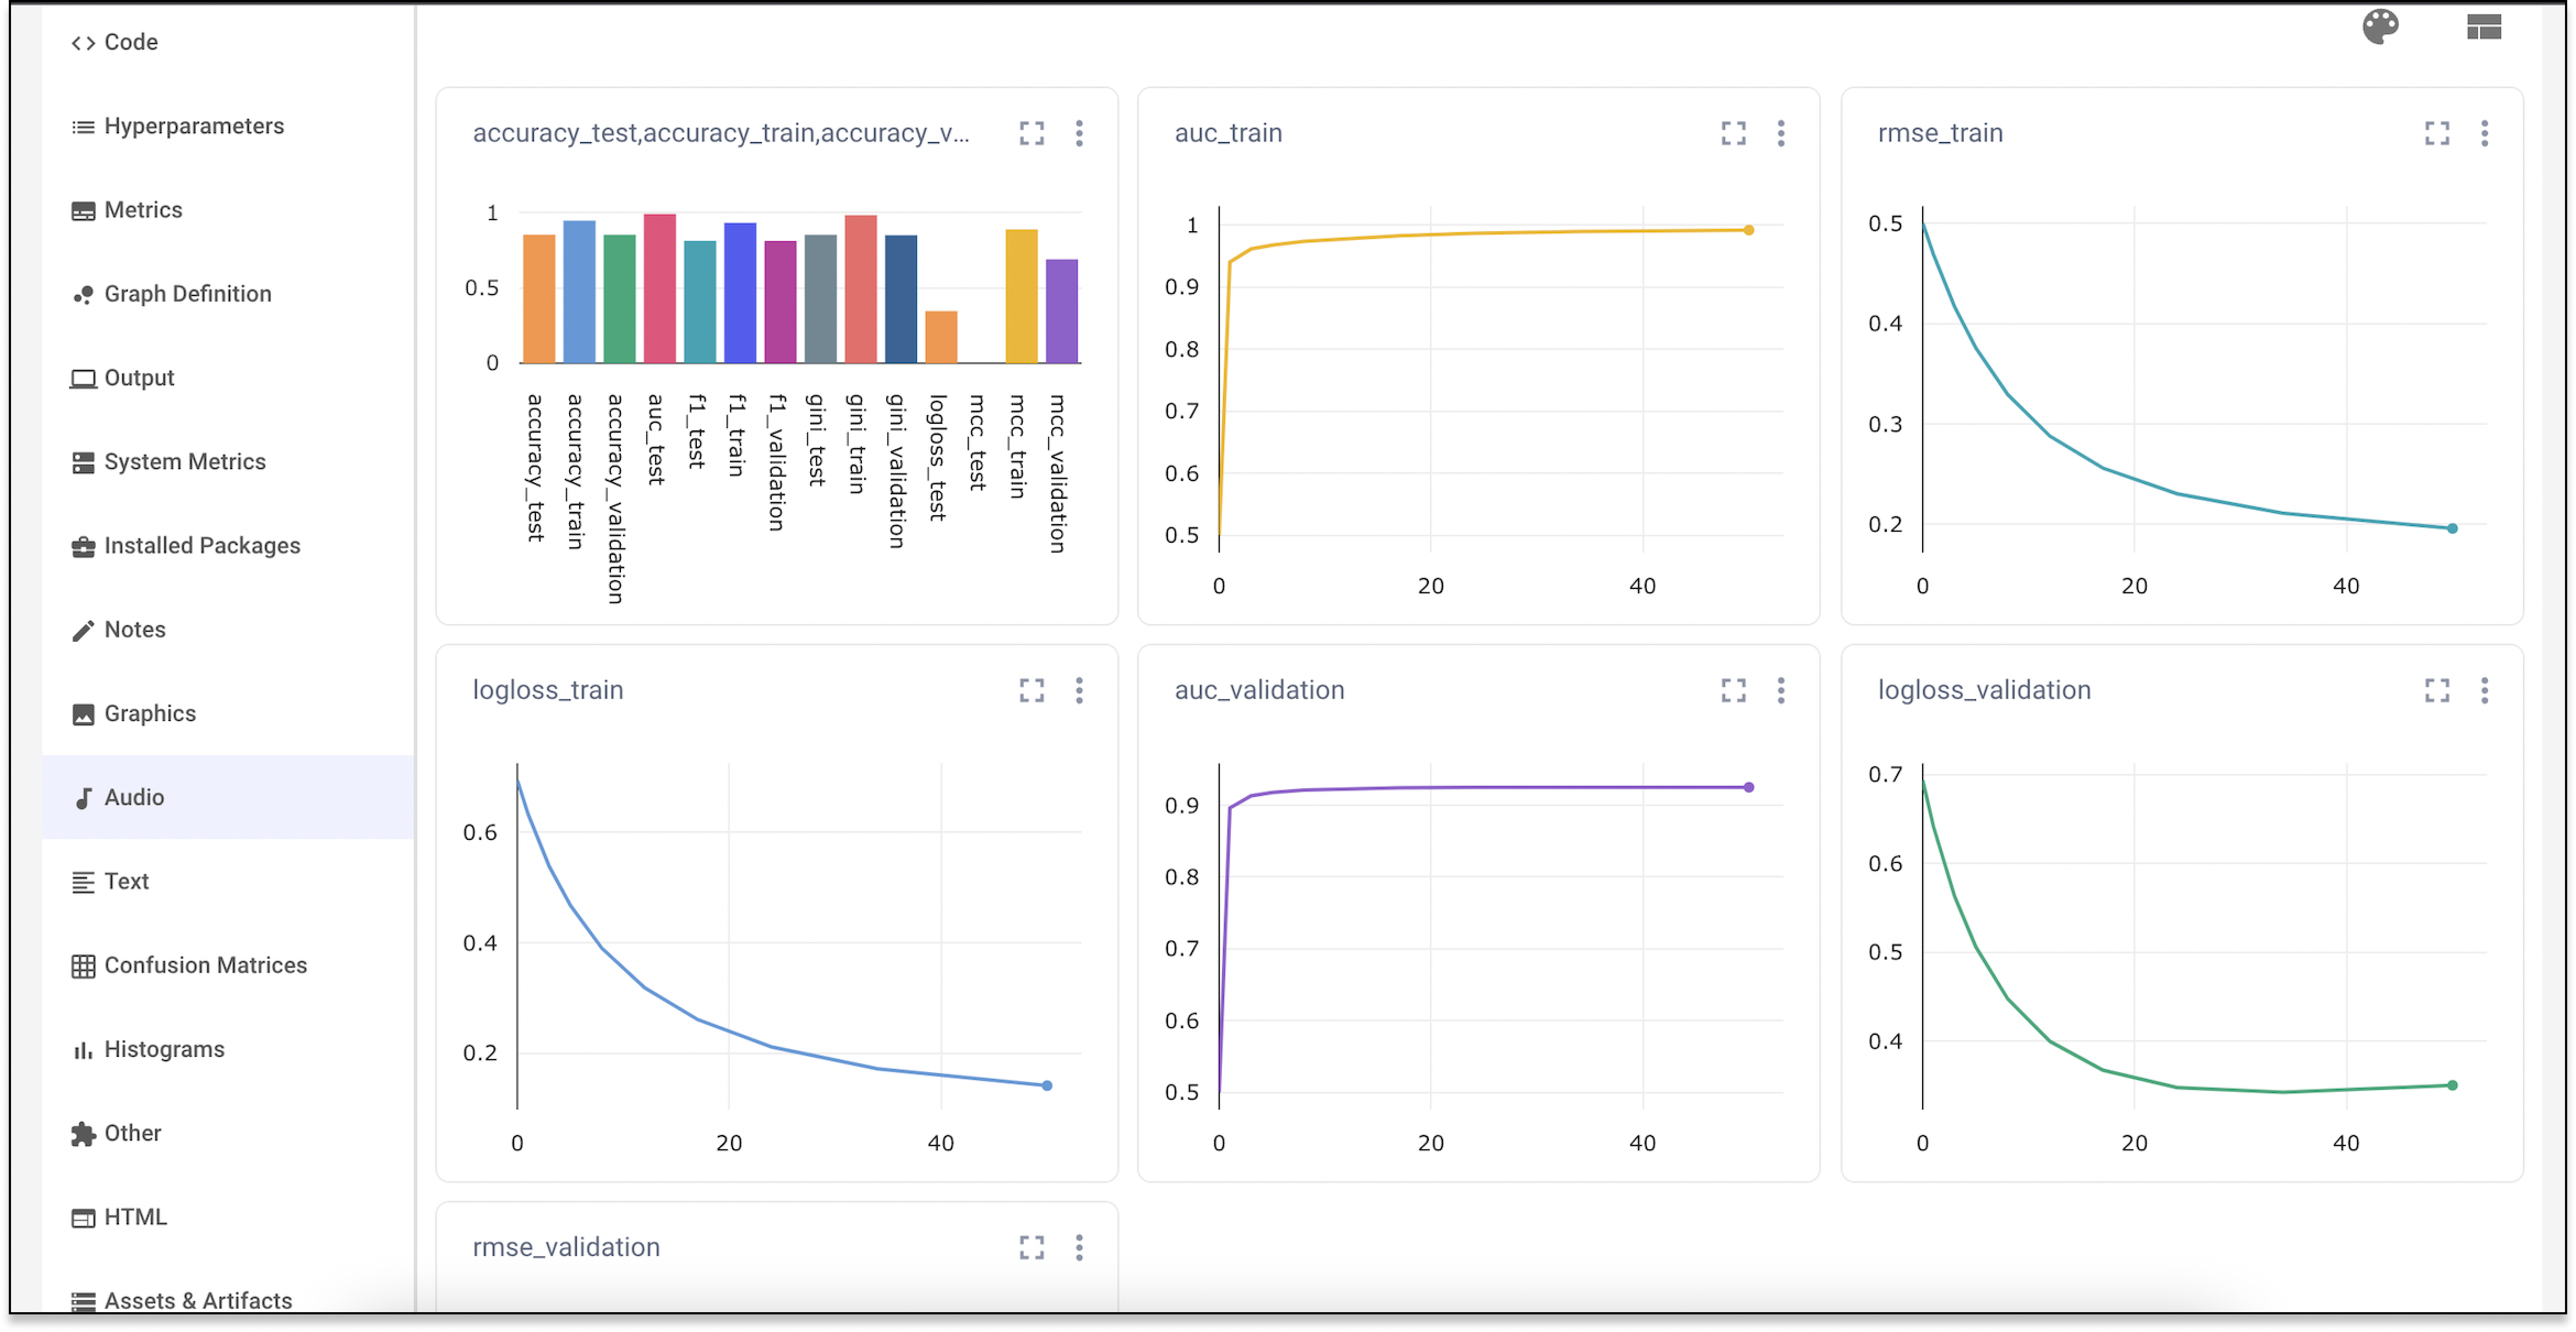Viewport: 2576px width, 1332px height.
Task: Click the Code brackets icon
Action: click(83, 42)
